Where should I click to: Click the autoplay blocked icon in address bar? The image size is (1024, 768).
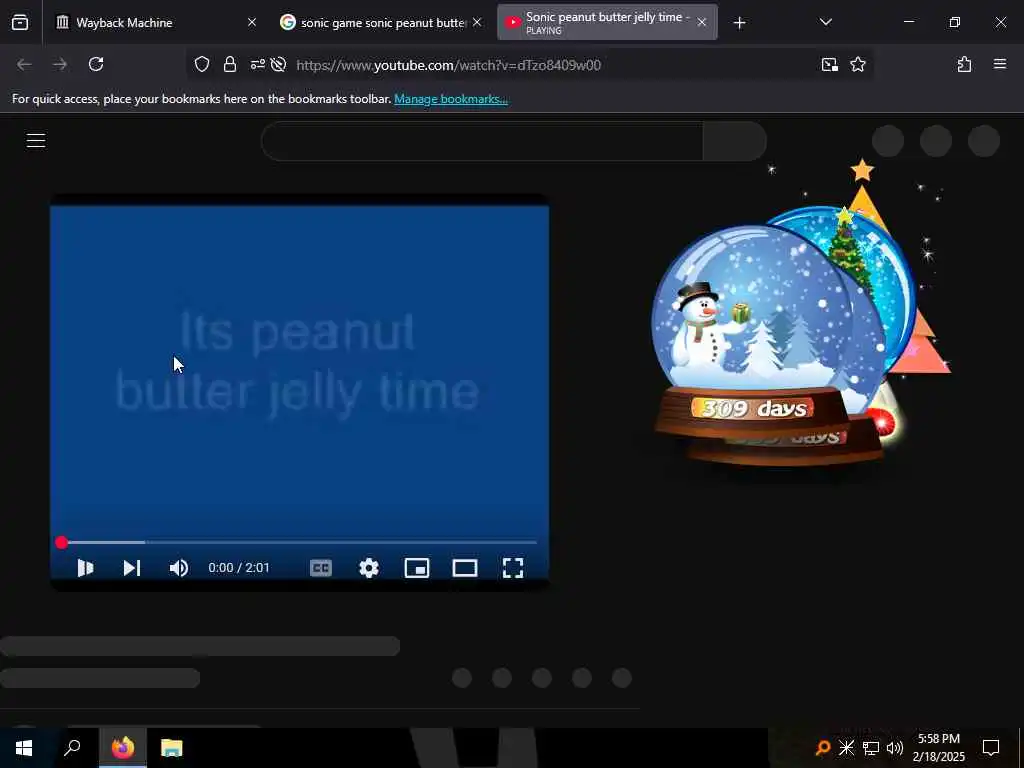[x=279, y=64]
